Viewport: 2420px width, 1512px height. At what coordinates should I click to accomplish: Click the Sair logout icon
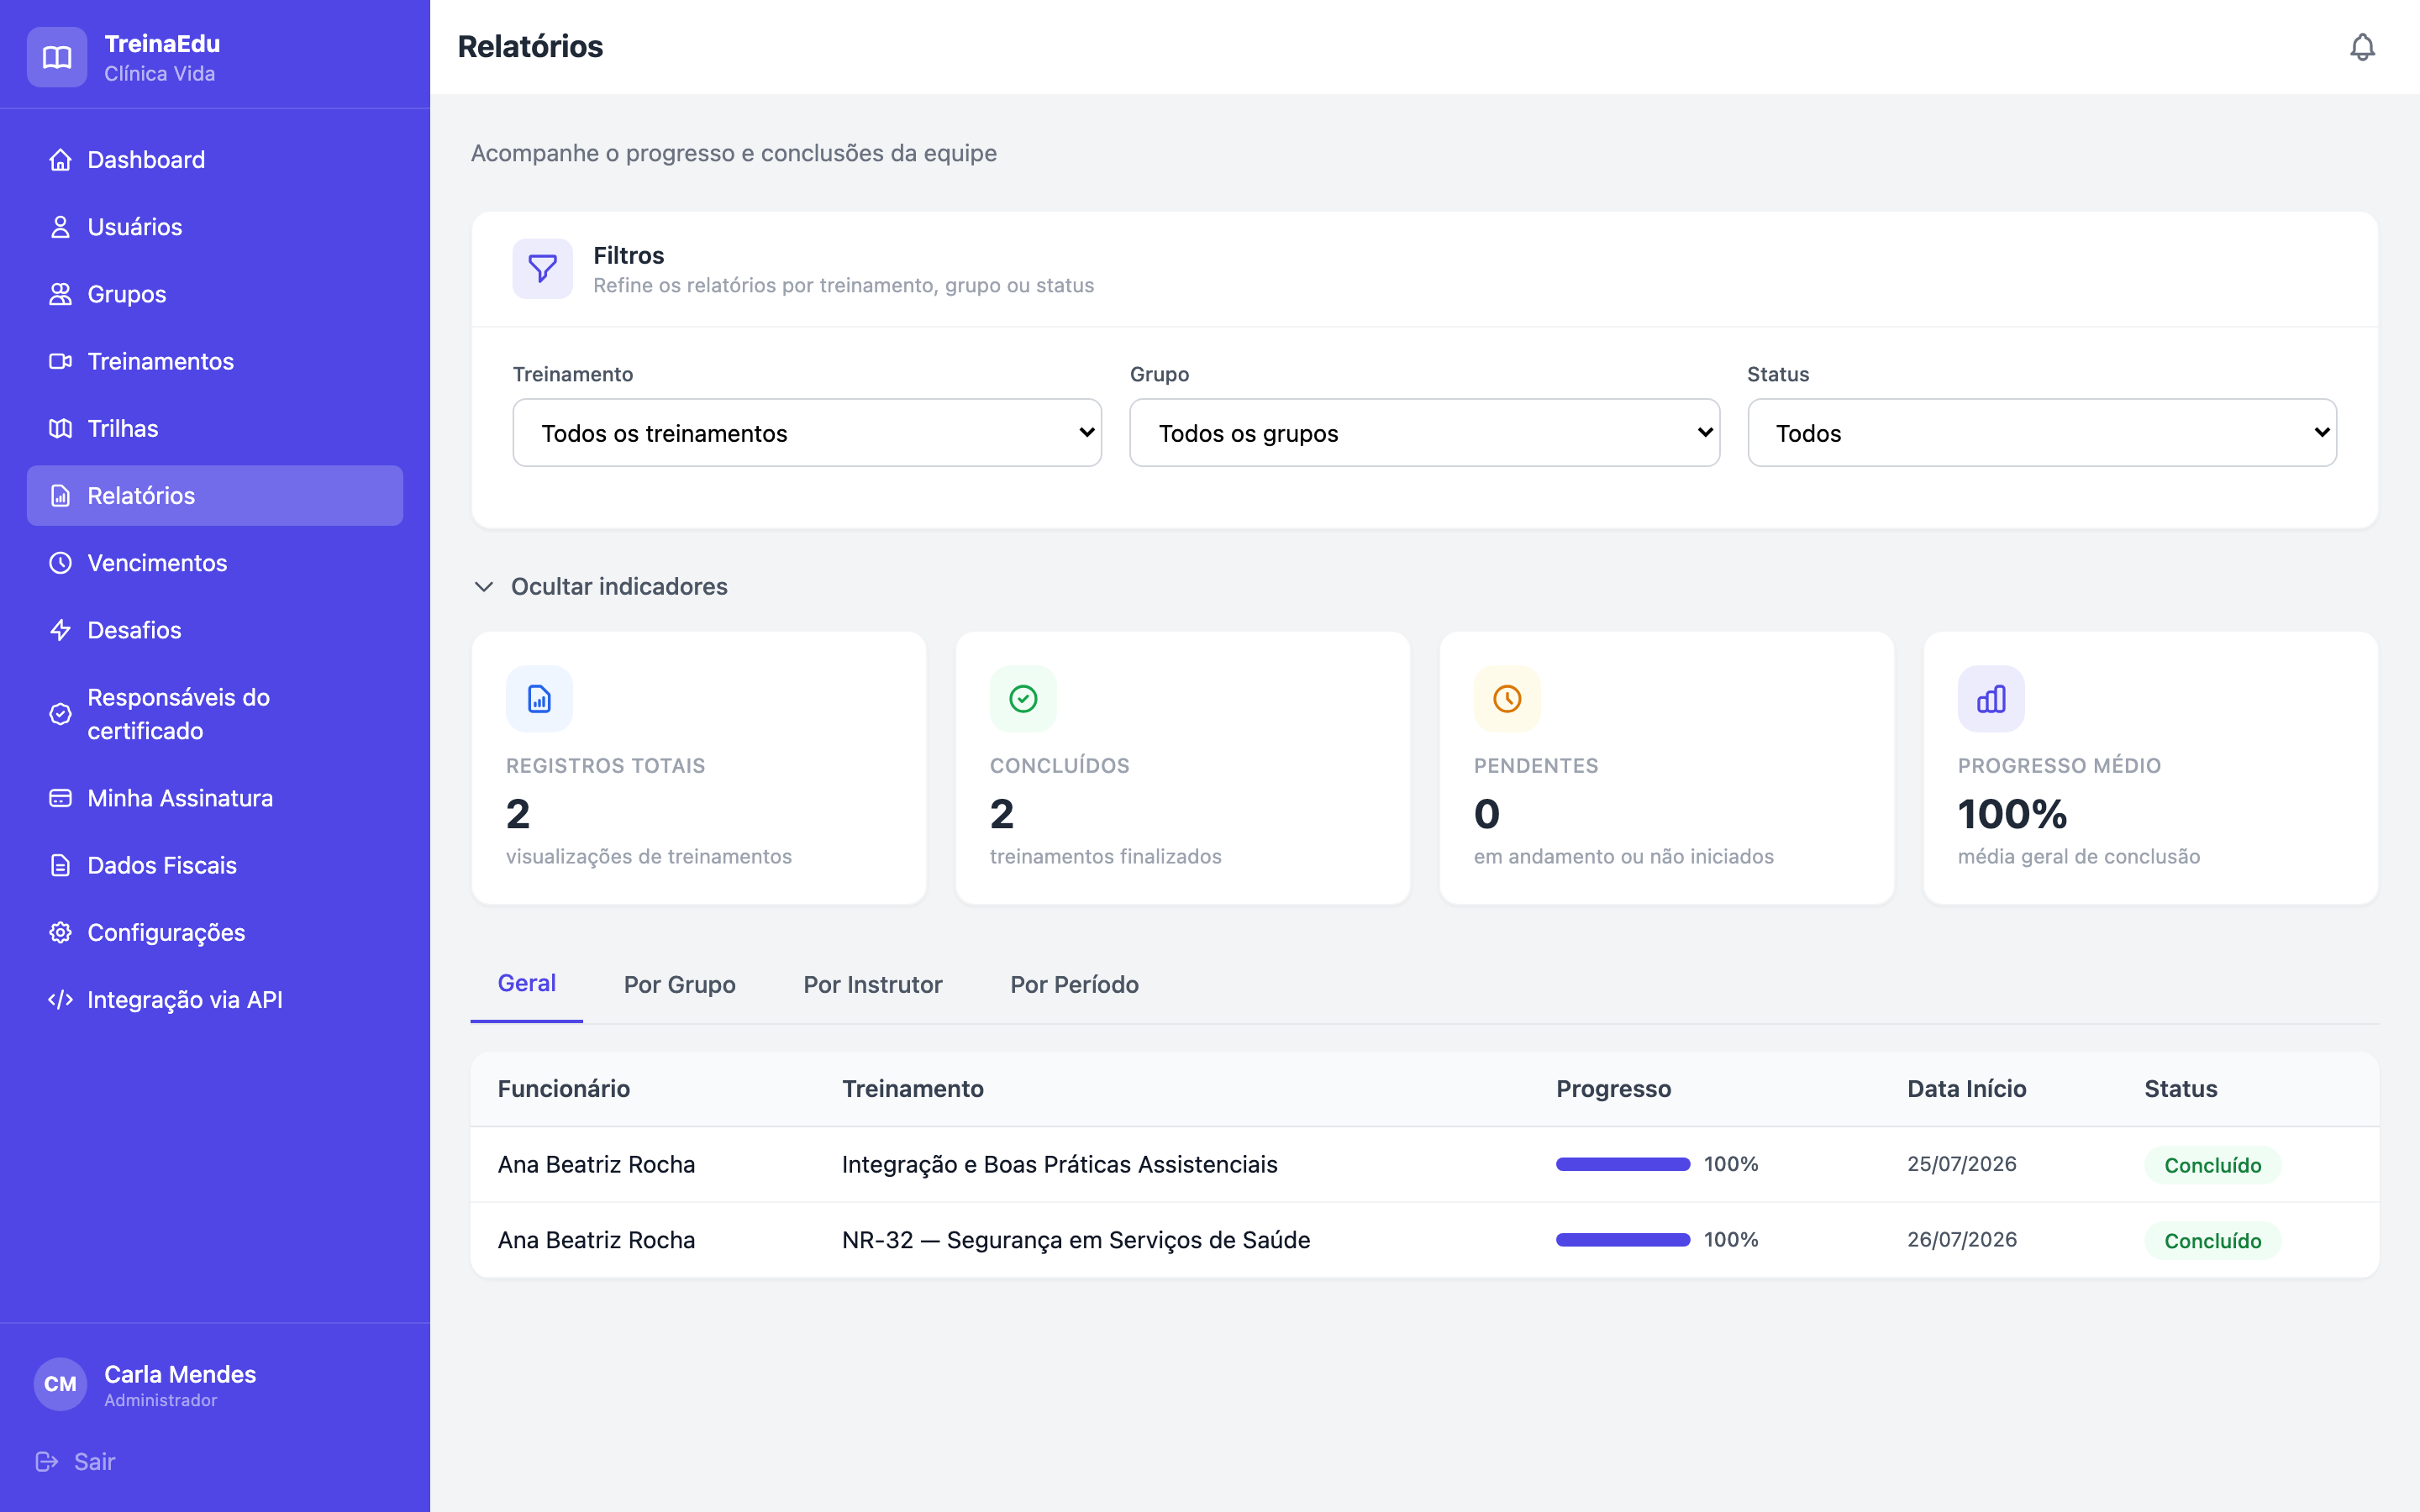(x=47, y=1462)
